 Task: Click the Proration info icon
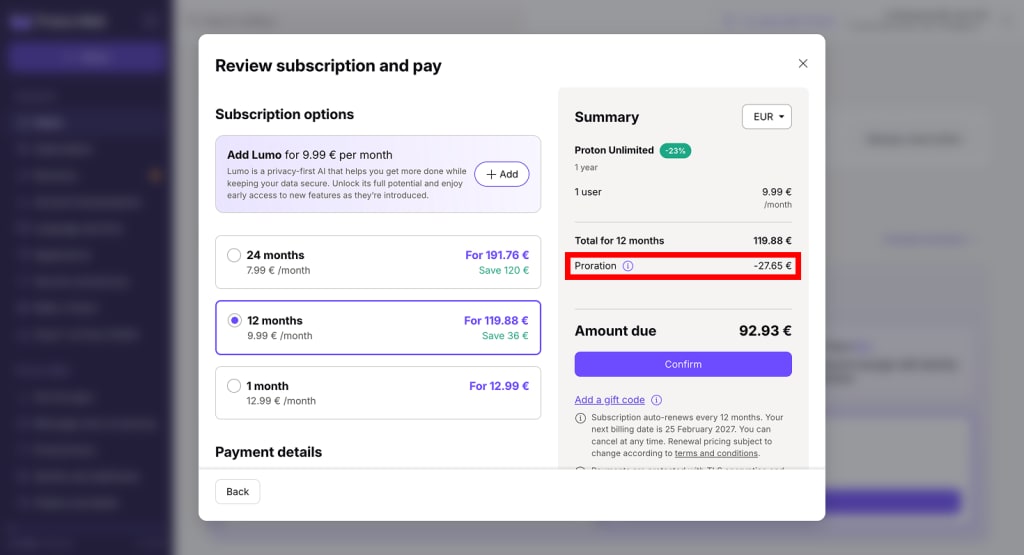(x=628, y=266)
